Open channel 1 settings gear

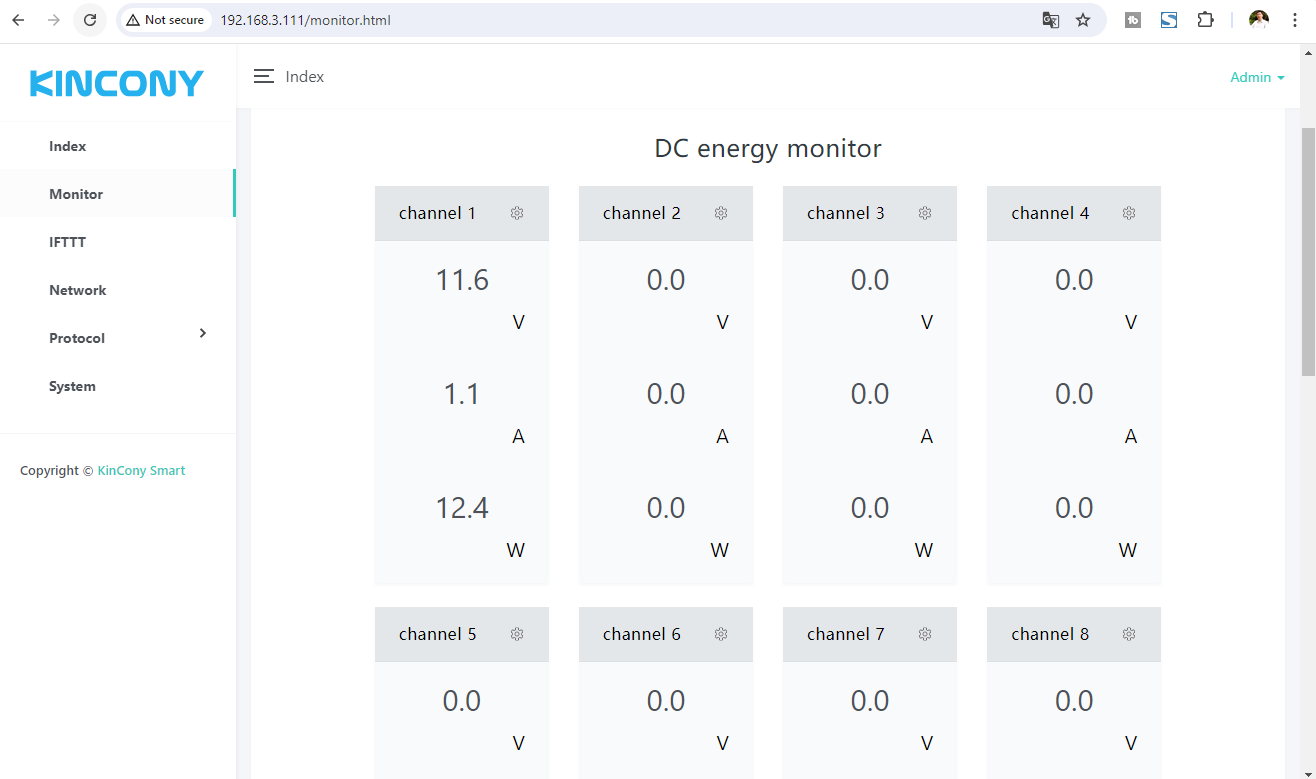click(x=517, y=213)
